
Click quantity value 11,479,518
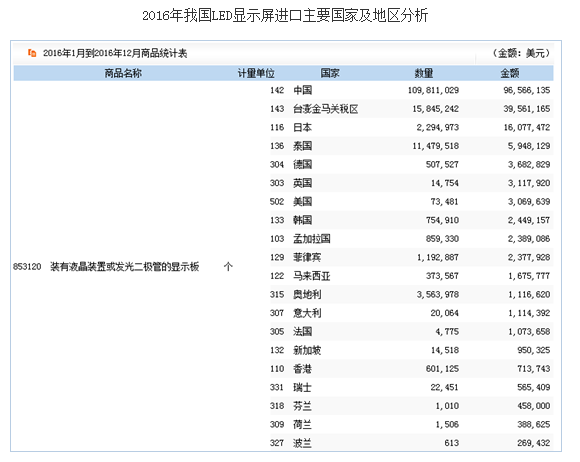436,146
